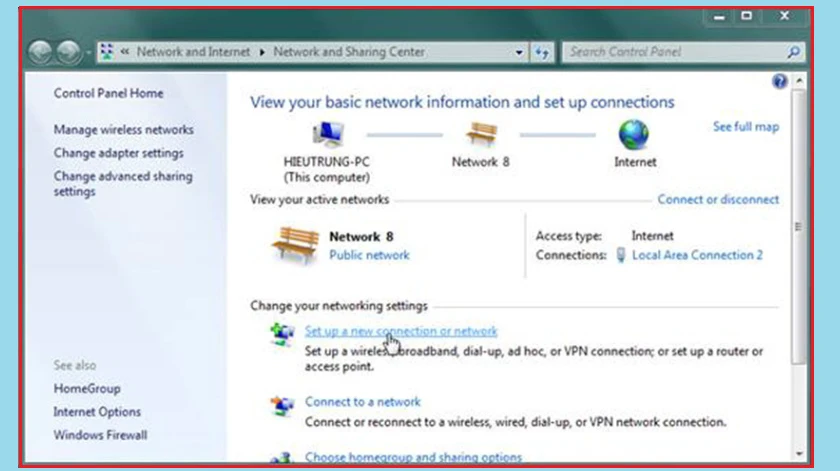Close the Network and Sharing Center window

[784, 16]
